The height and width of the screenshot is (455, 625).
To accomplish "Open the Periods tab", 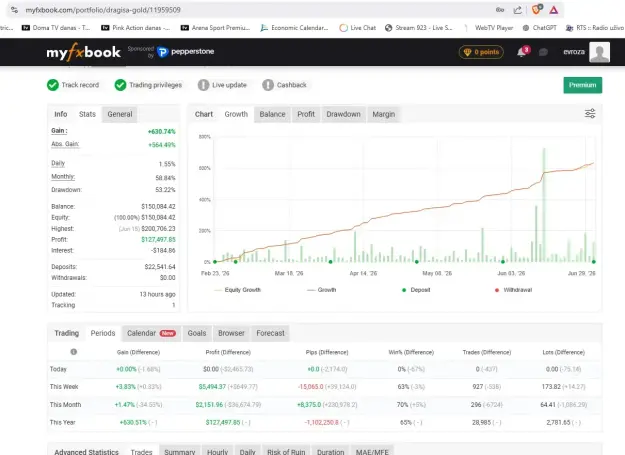I will click(102, 333).
